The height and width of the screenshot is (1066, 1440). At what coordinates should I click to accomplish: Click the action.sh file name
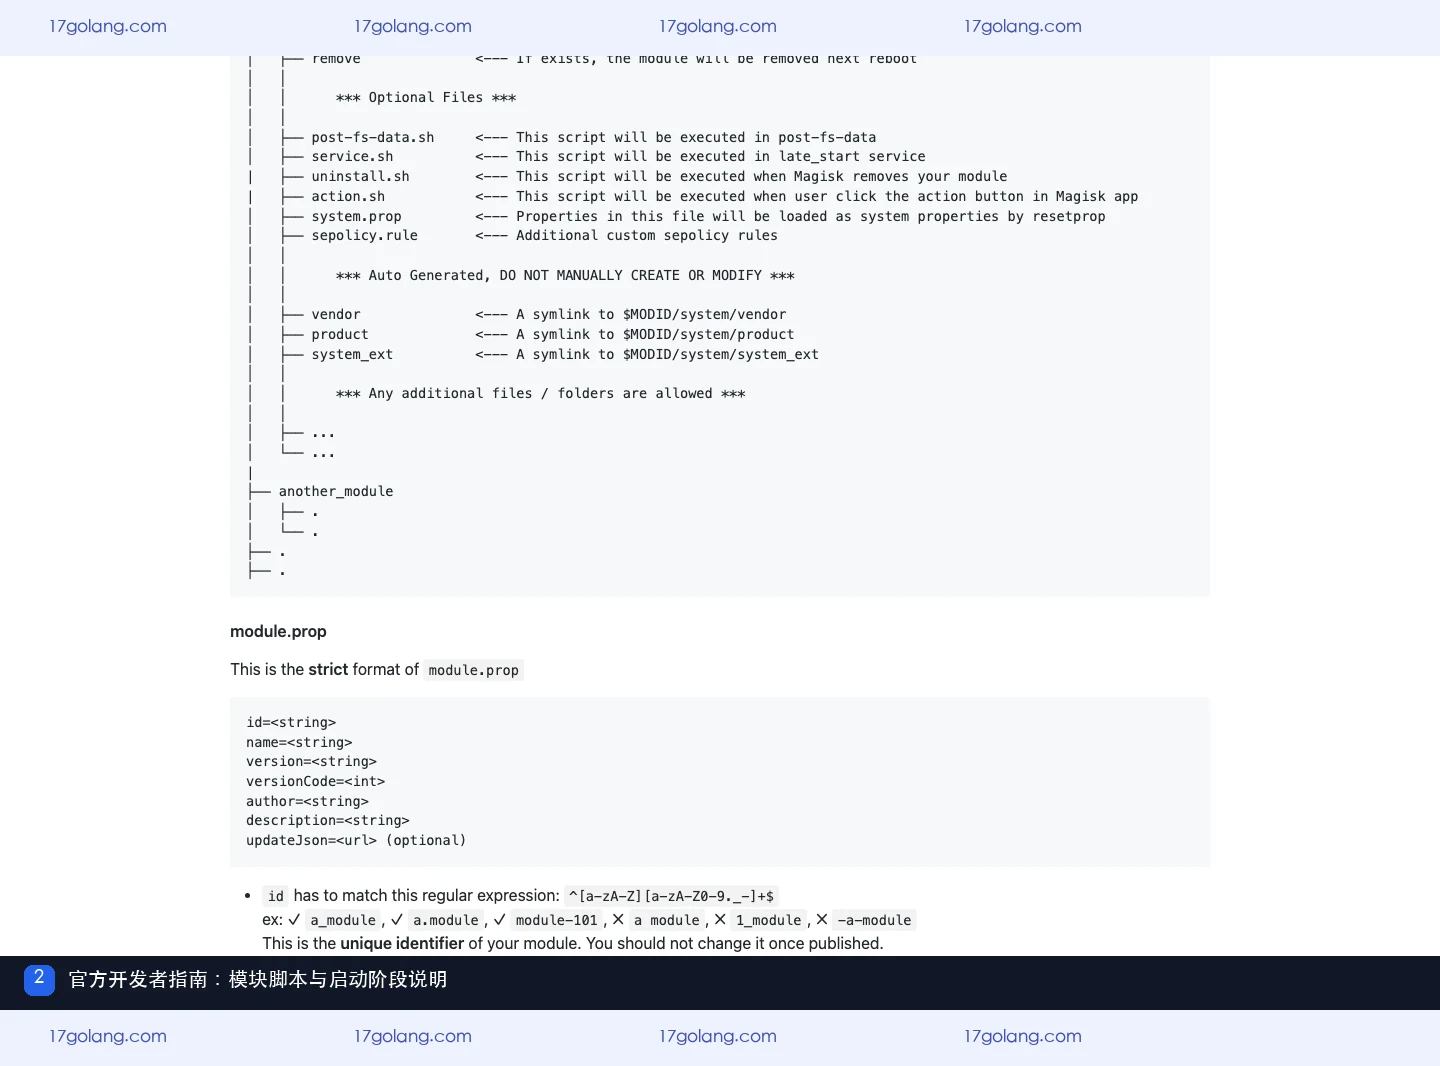click(348, 196)
